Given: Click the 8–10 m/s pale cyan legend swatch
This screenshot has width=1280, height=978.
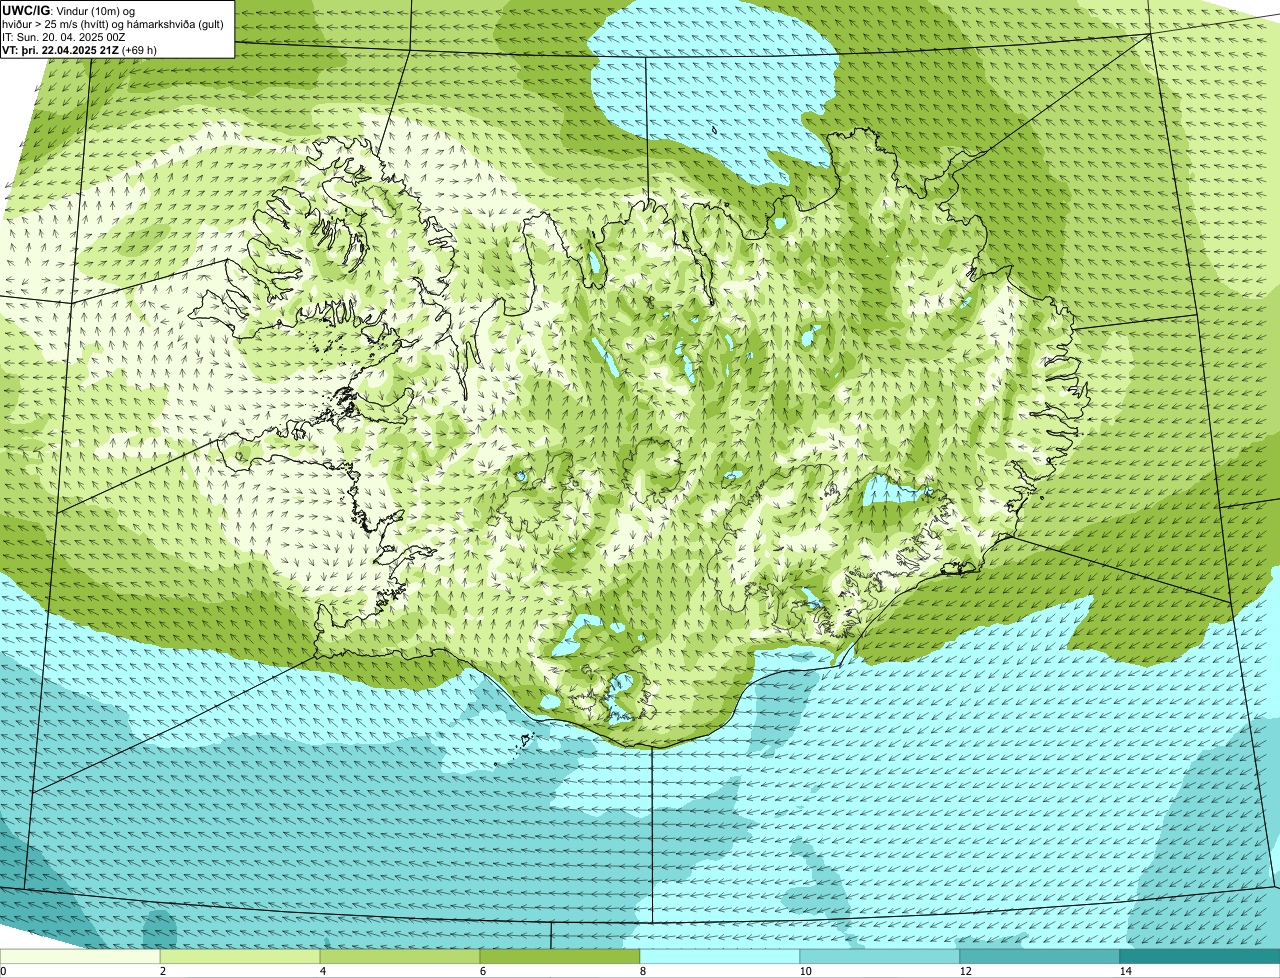Looking at the screenshot, I should (720, 956).
